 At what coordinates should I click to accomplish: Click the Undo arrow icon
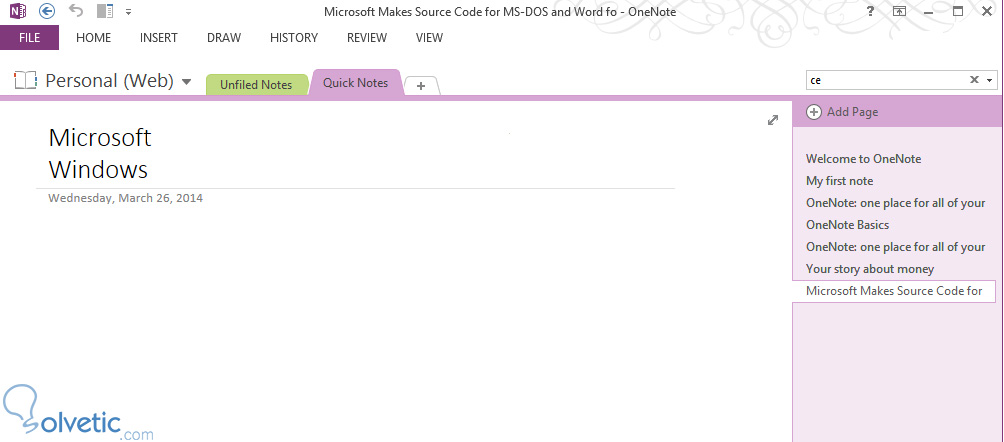(76, 12)
